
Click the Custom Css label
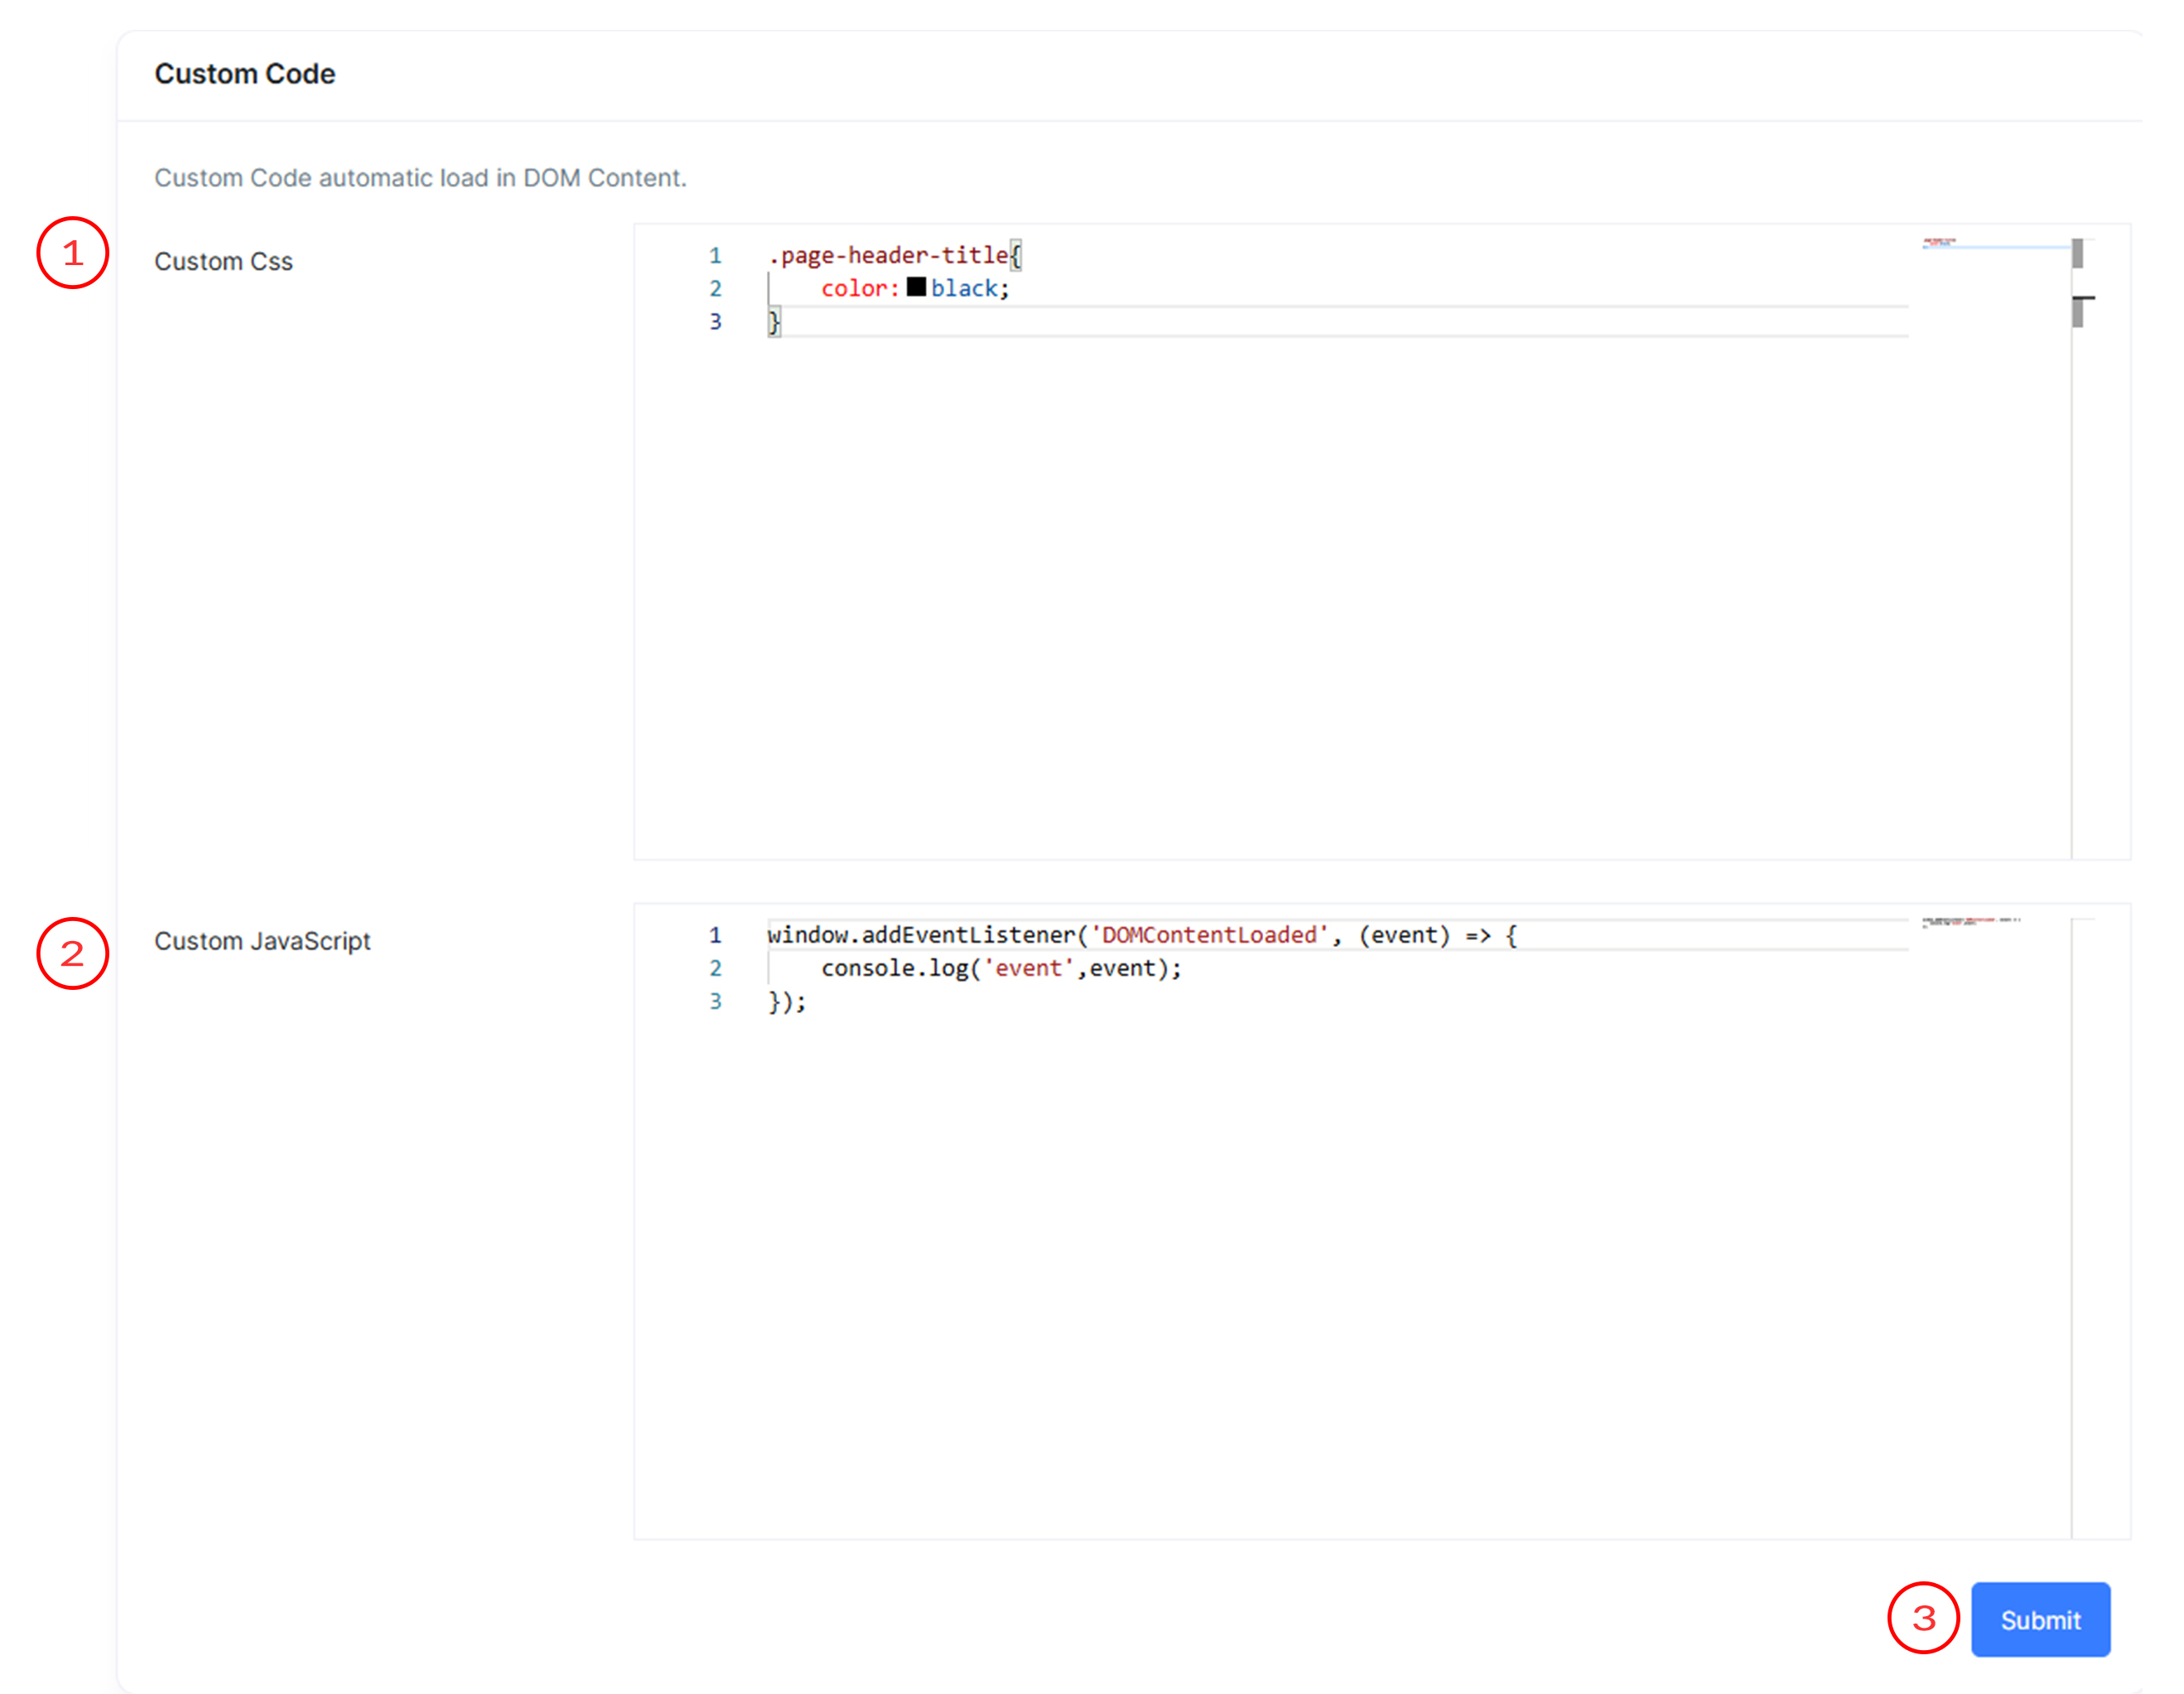coord(223,261)
